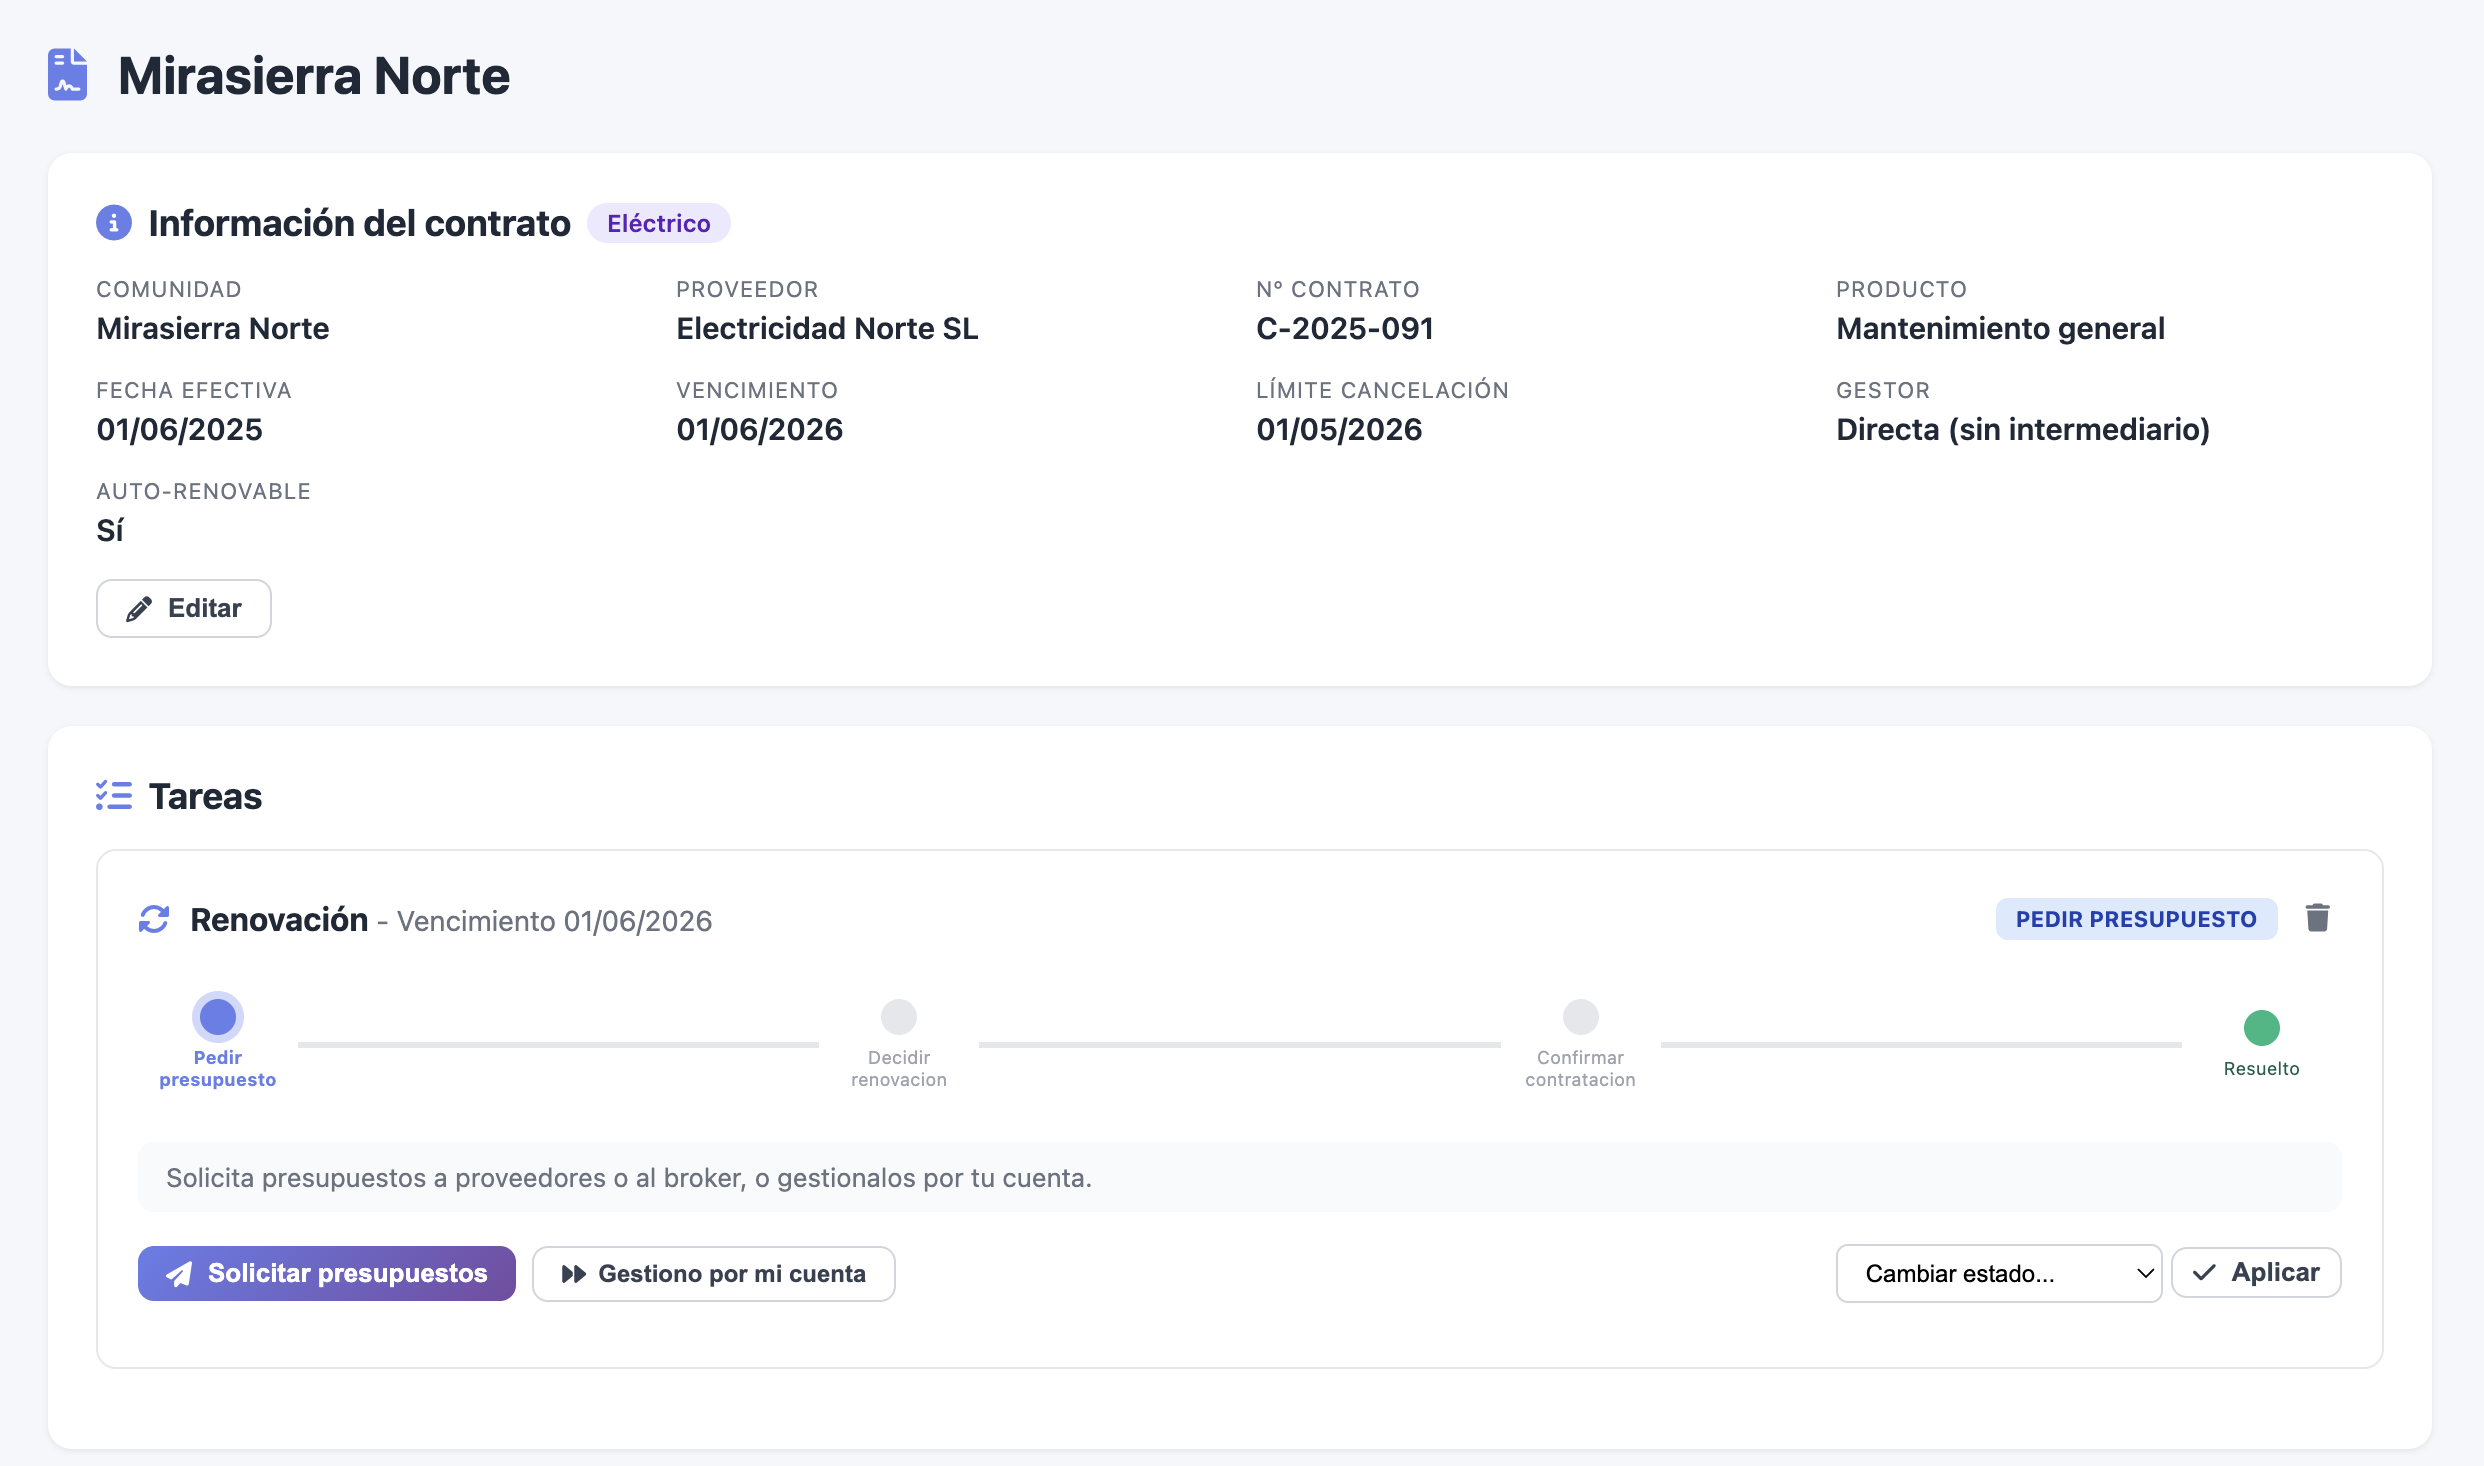Click Editar to edit contract info
Viewport: 2484px width, 1466px height.
[184, 608]
